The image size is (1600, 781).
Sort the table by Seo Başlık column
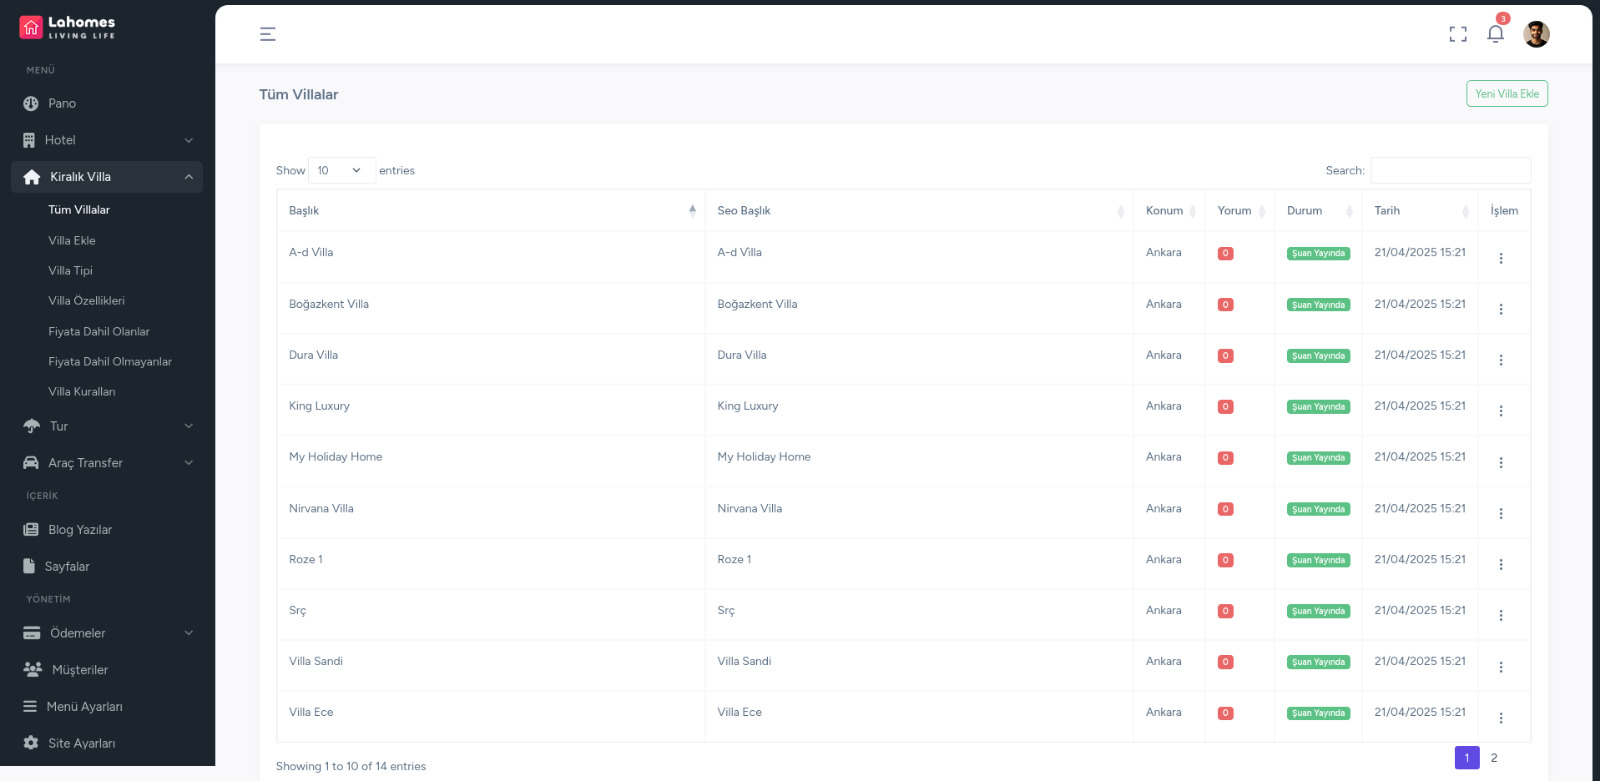coord(919,210)
